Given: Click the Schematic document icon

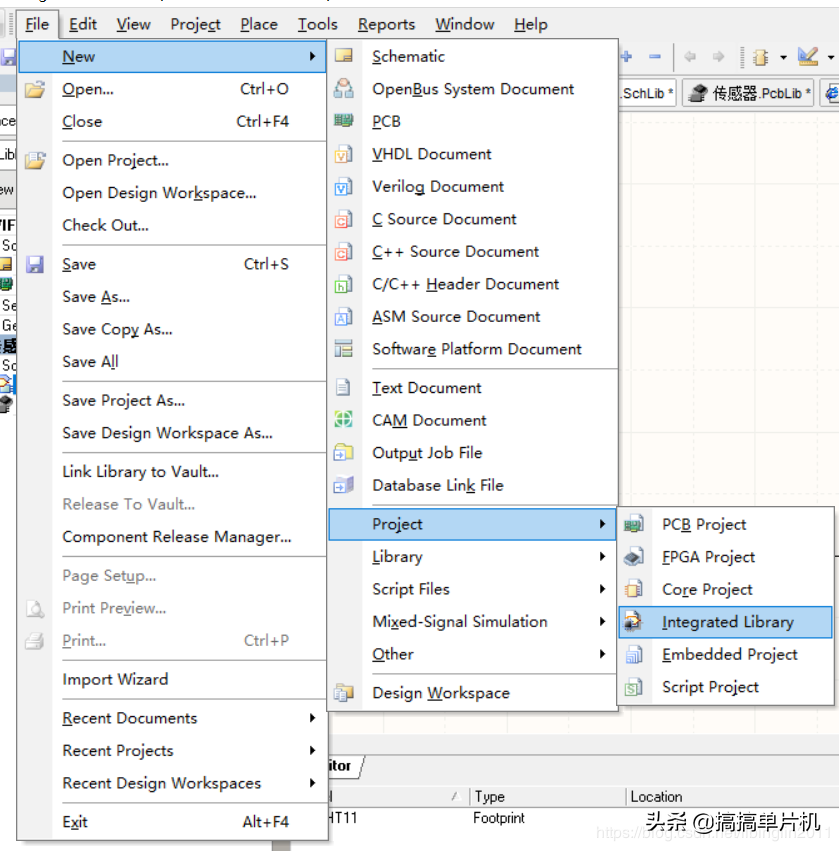Looking at the screenshot, I should click(x=344, y=55).
